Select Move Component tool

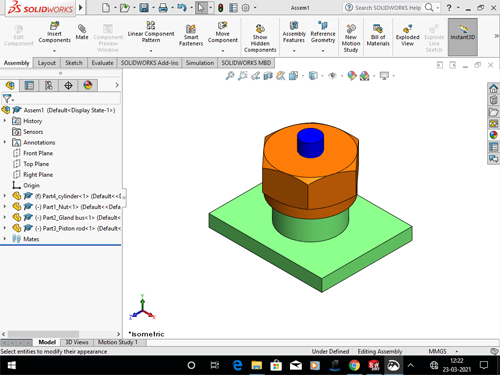tap(223, 33)
